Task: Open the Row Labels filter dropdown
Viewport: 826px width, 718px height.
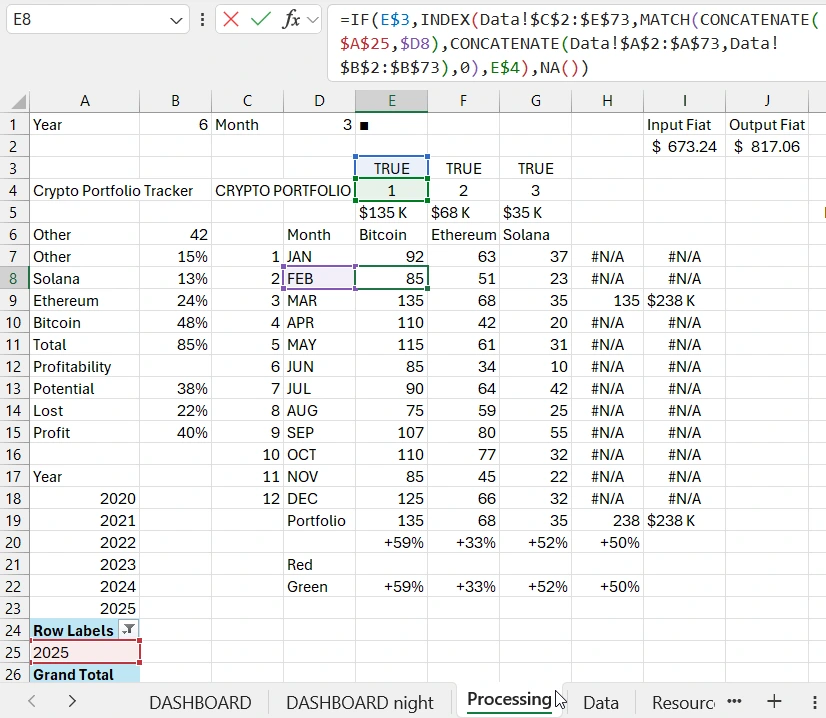Action: (x=129, y=630)
